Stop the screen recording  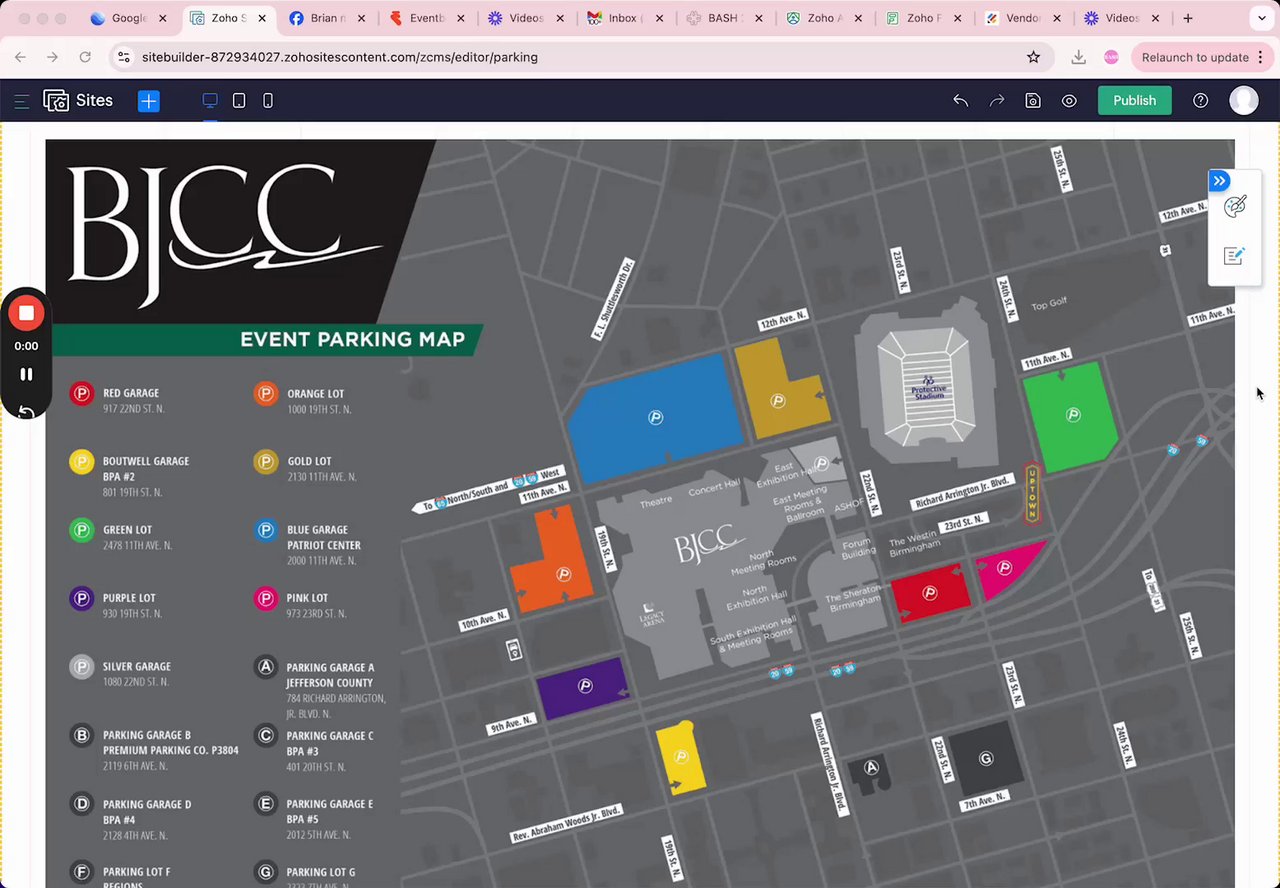(26, 313)
